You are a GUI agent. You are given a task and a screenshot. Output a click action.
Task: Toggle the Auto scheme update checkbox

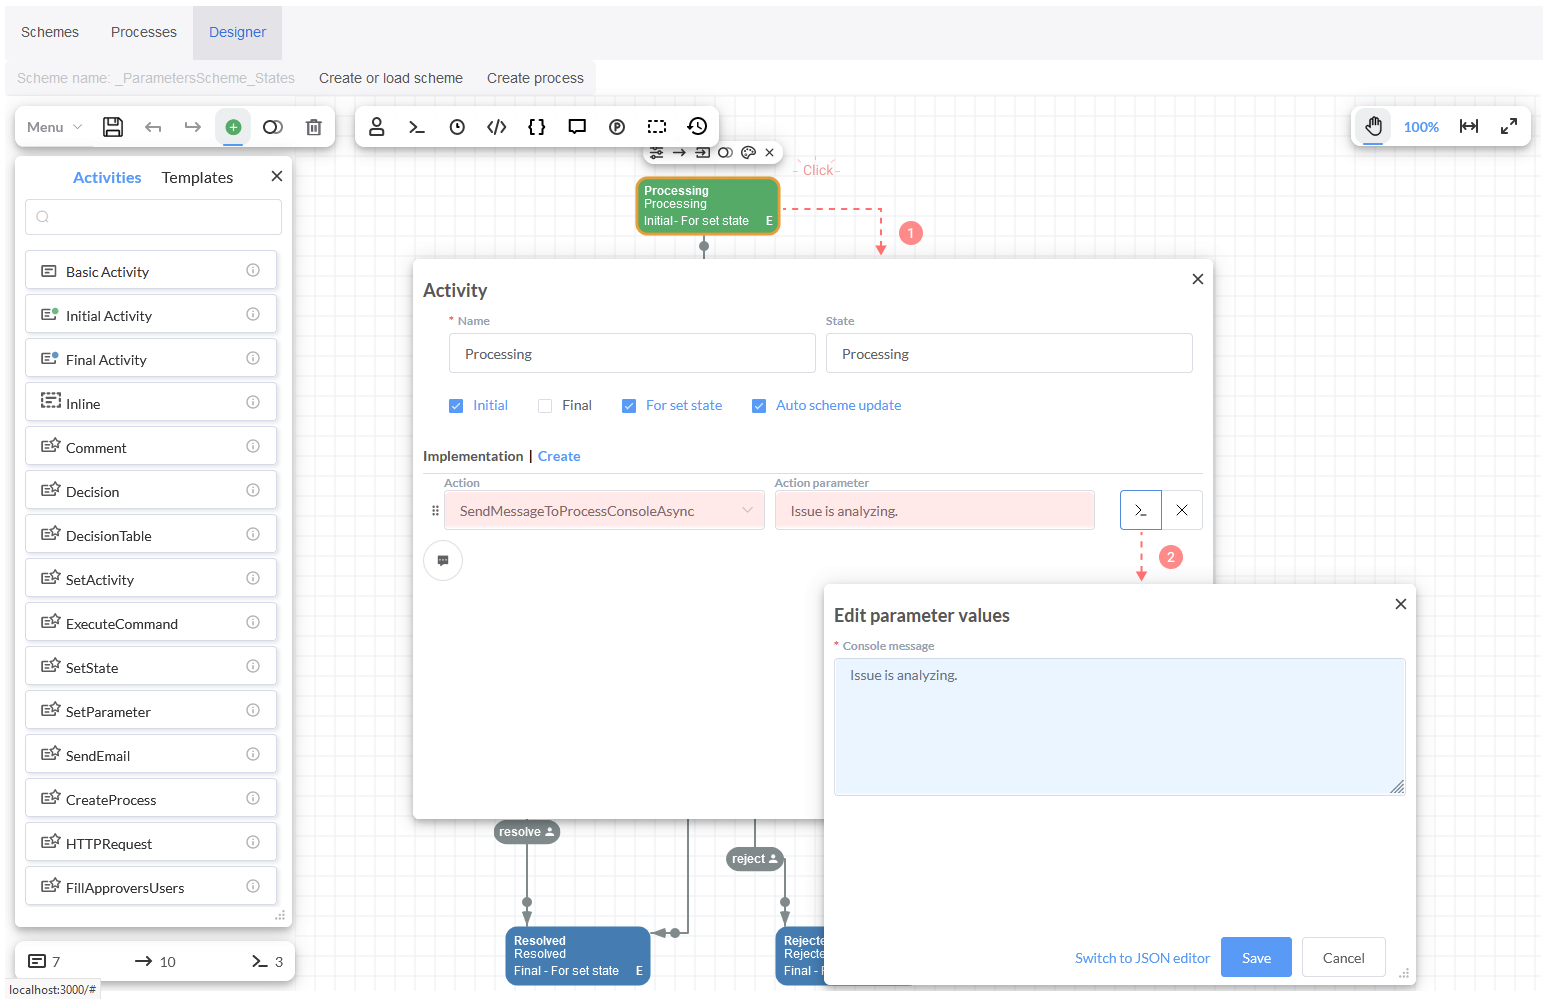759,406
